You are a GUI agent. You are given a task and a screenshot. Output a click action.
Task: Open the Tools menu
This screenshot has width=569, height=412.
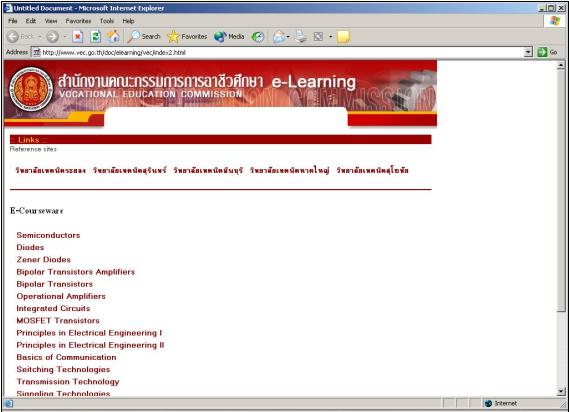click(107, 21)
